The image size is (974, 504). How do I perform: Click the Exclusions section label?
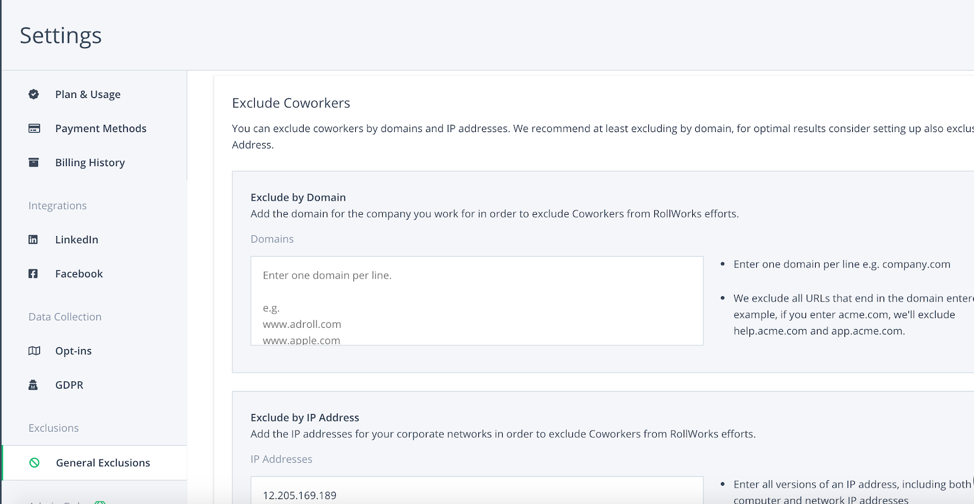(x=53, y=428)
